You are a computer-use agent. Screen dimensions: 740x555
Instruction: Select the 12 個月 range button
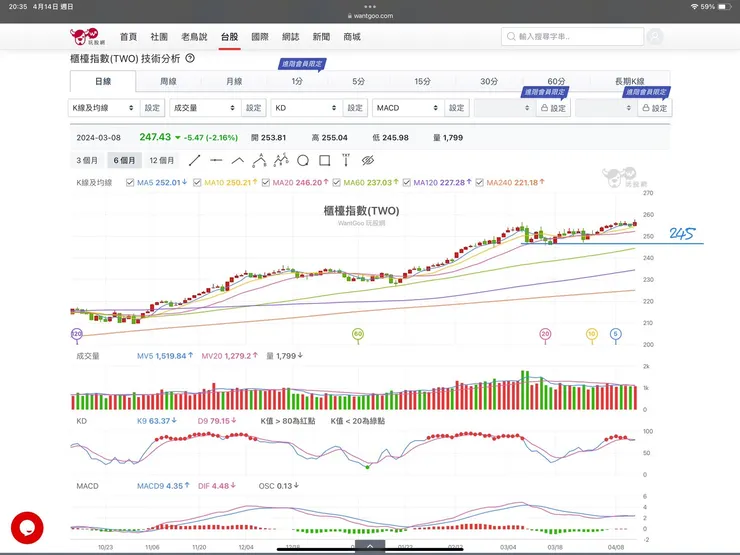click(162, 160)
